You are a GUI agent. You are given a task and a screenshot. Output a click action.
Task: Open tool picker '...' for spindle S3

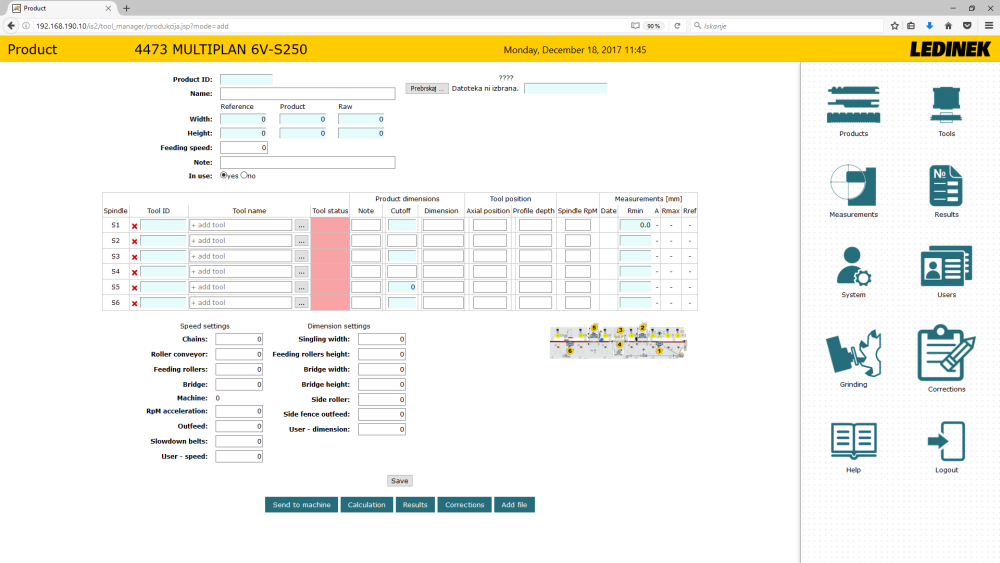tap(302, 256)
